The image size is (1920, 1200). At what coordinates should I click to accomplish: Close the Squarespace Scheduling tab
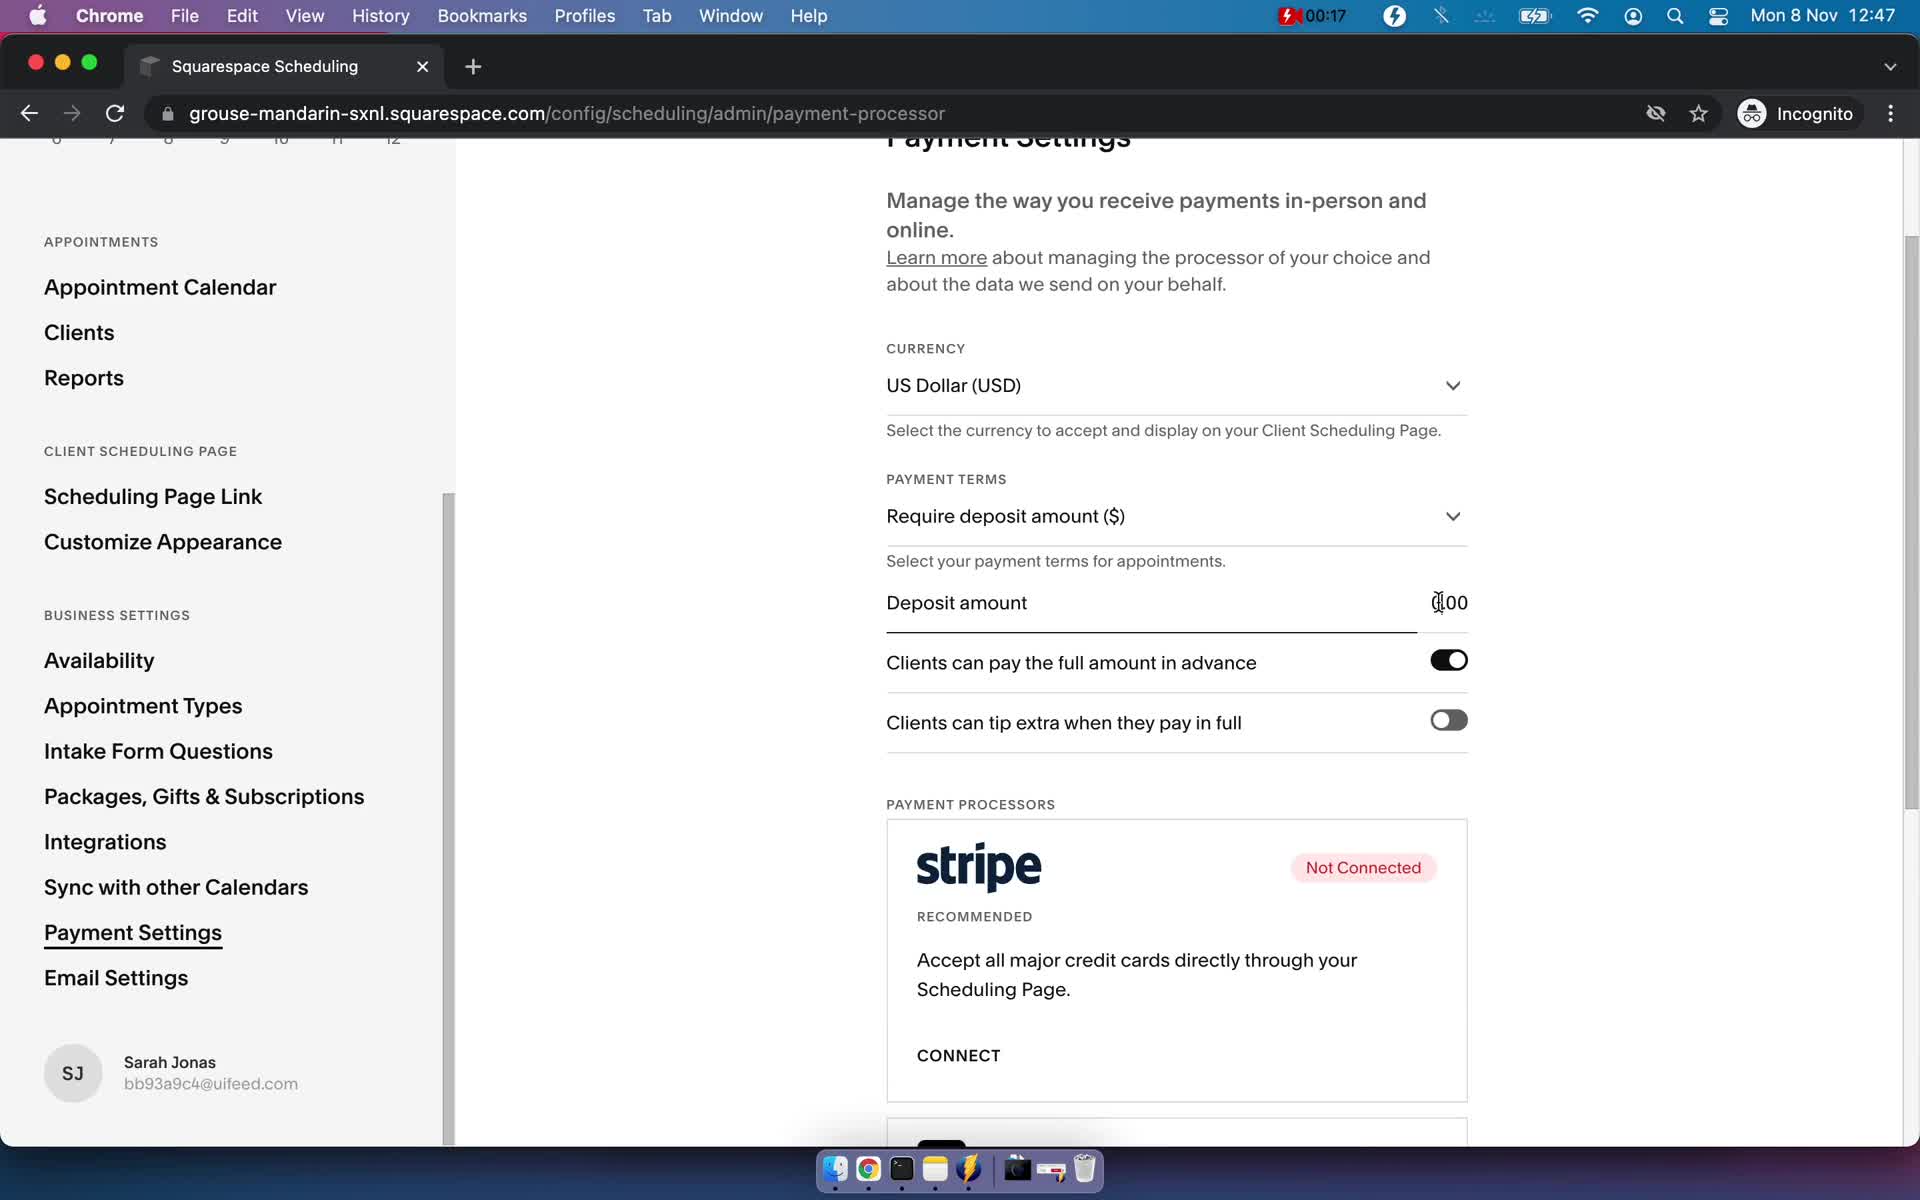coord(422,66)
